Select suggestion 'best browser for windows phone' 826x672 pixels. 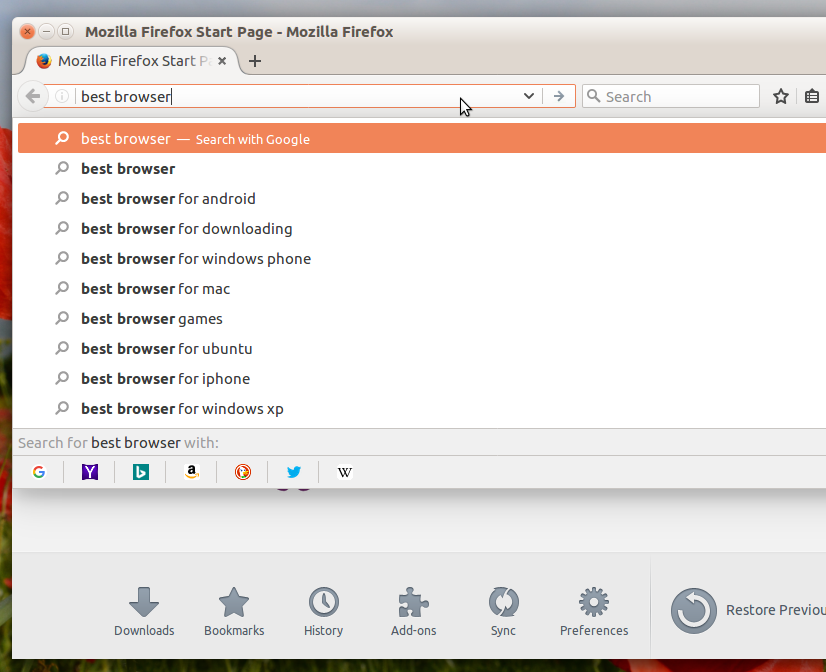click(x=422, y=259)
